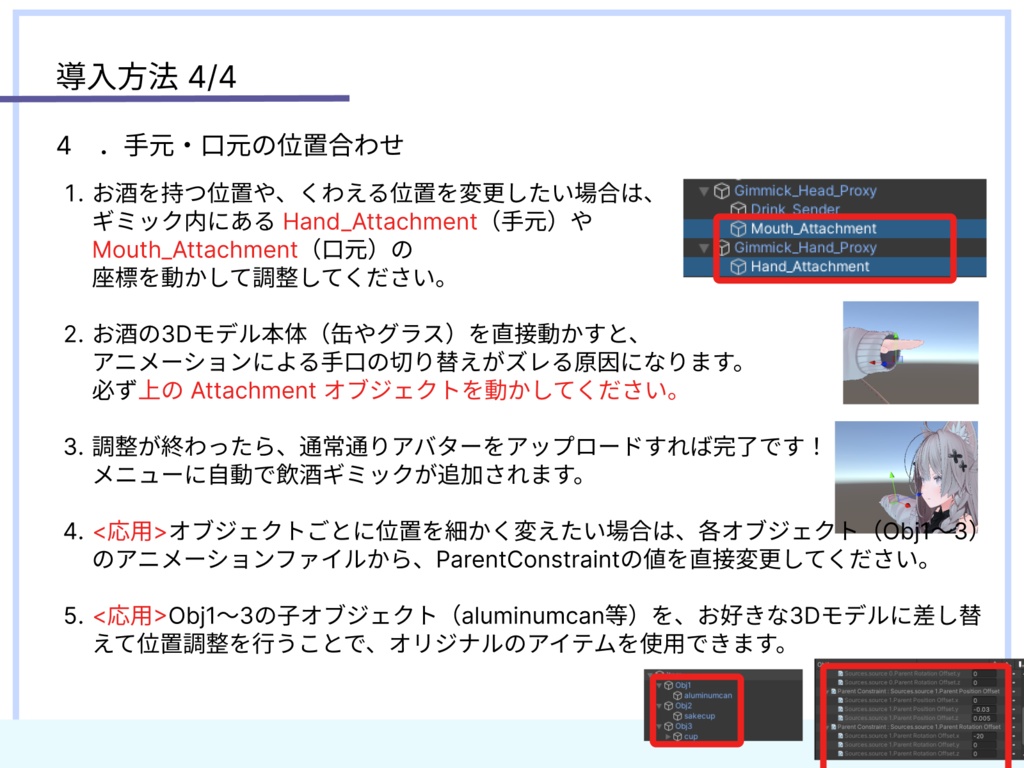This screenshot has height=768, width=1024.
Task: Click the cube icon beside Gimmick_Head_Proxy
Action: [721, 191]
